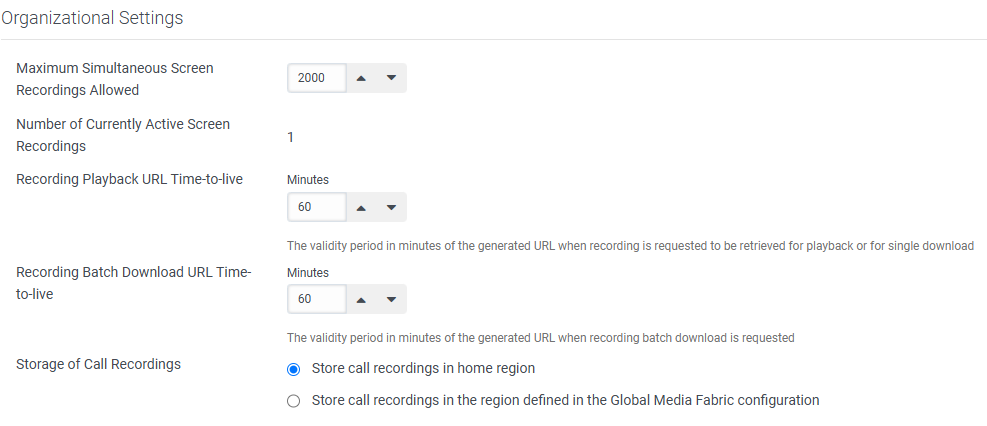
Task: Increase Maximum Simultaneous Screen Recordings value
Action: click(362, 78)
